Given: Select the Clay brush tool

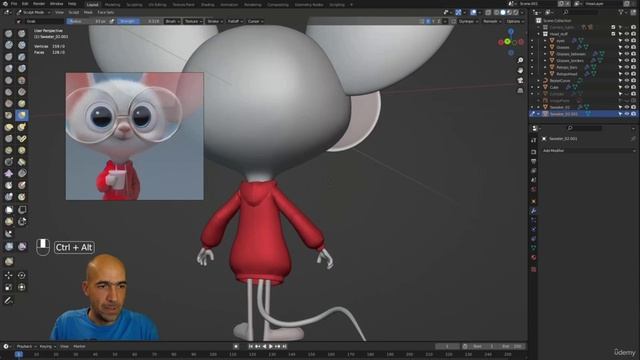Looking at the screenshot, I should (x=9, y=45).
